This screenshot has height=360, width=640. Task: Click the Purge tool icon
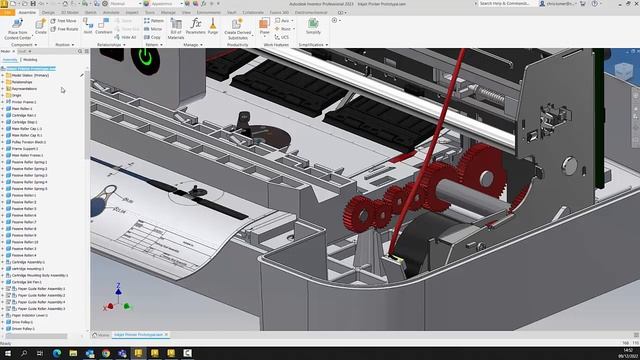coord(213,23)
